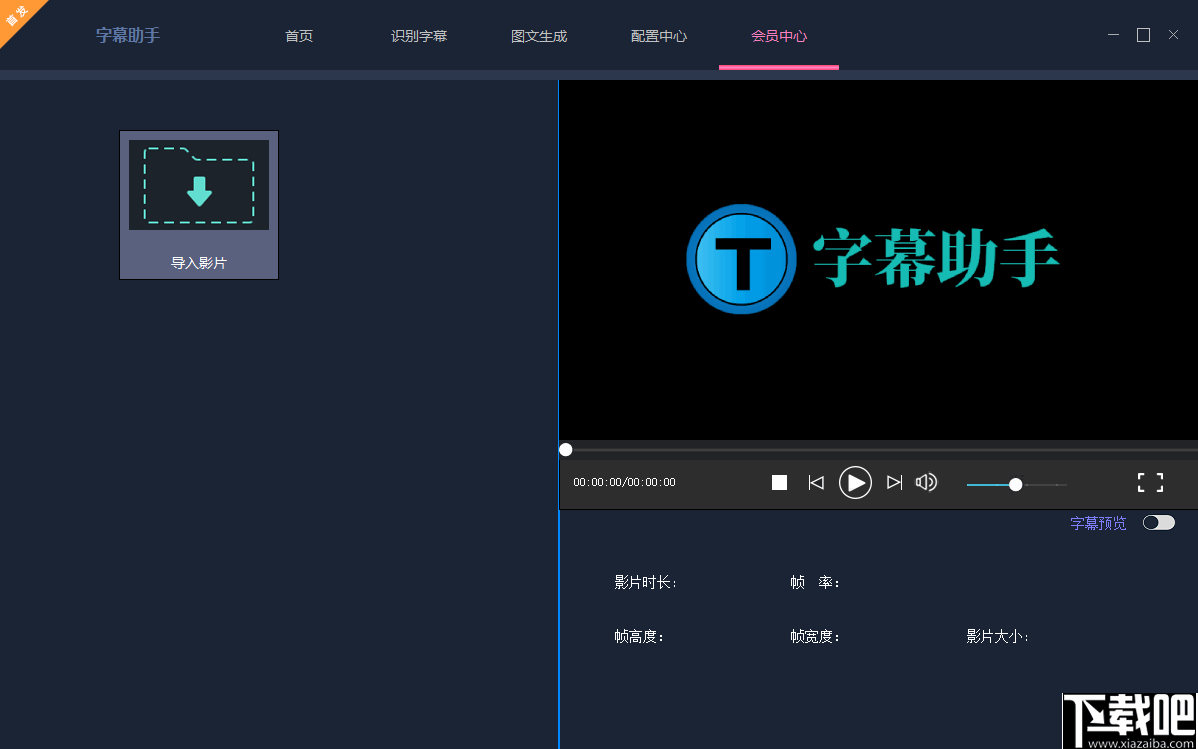Open the 配置中心 settings tab
The image size is (1198, 749).
point(659,34)
